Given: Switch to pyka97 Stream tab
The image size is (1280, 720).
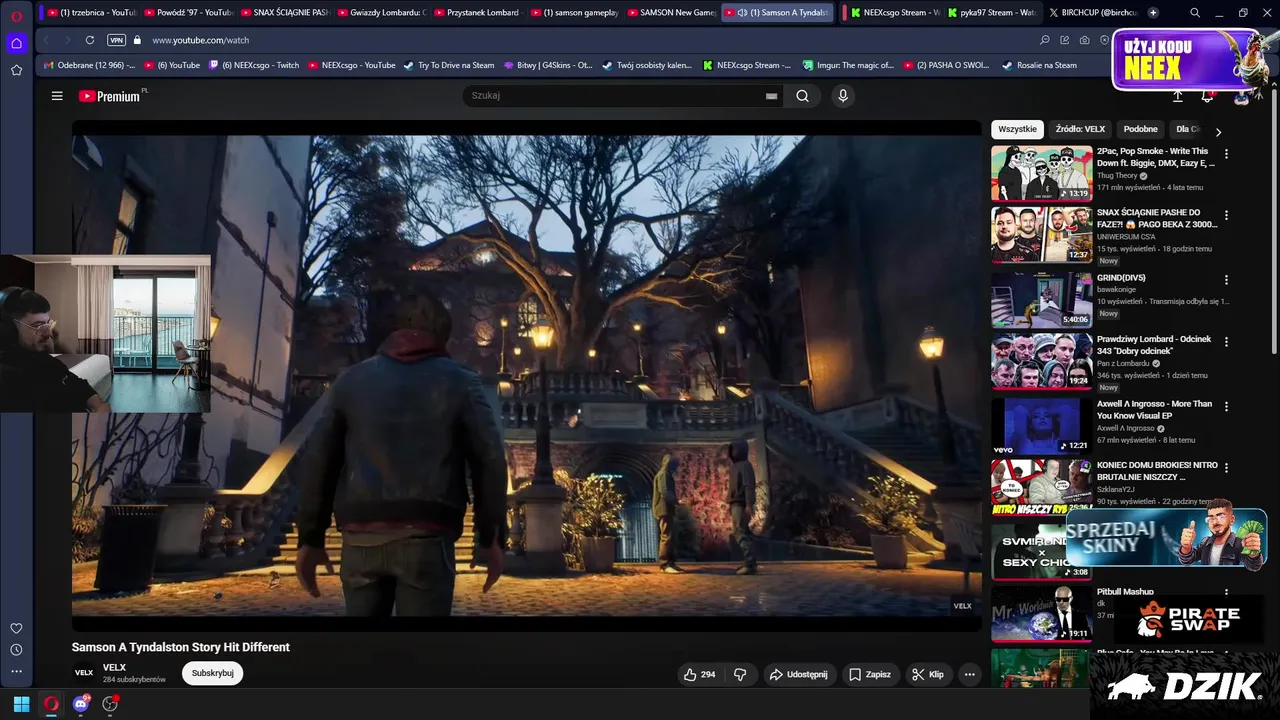Looking at the screenshot, I should 993,13.
